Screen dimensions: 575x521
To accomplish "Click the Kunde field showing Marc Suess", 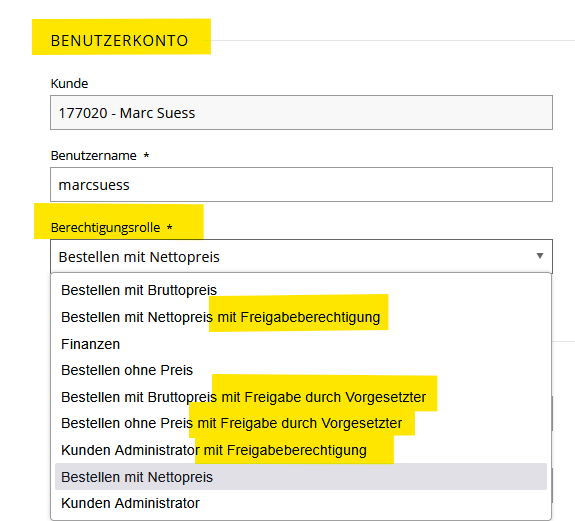I will (x=301, y=113).
